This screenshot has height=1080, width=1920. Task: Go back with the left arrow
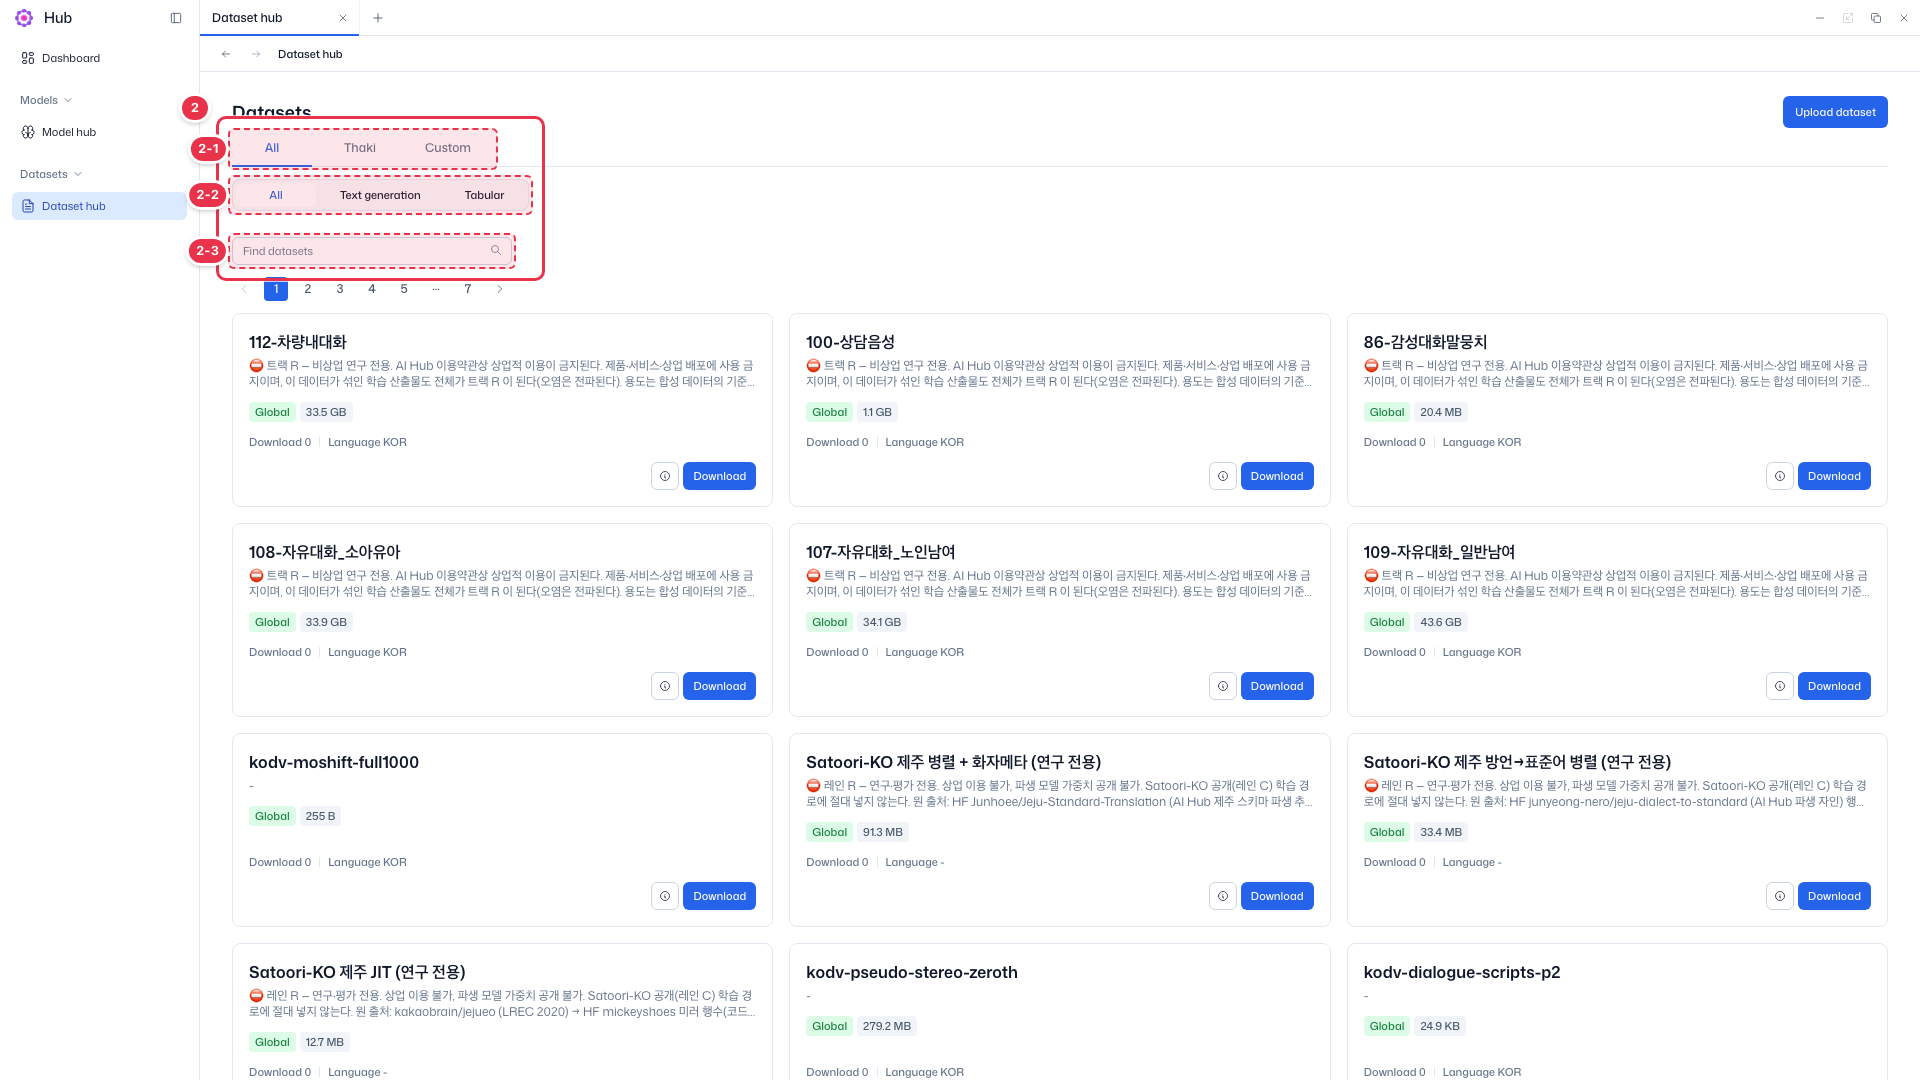[x=226, y=54]
